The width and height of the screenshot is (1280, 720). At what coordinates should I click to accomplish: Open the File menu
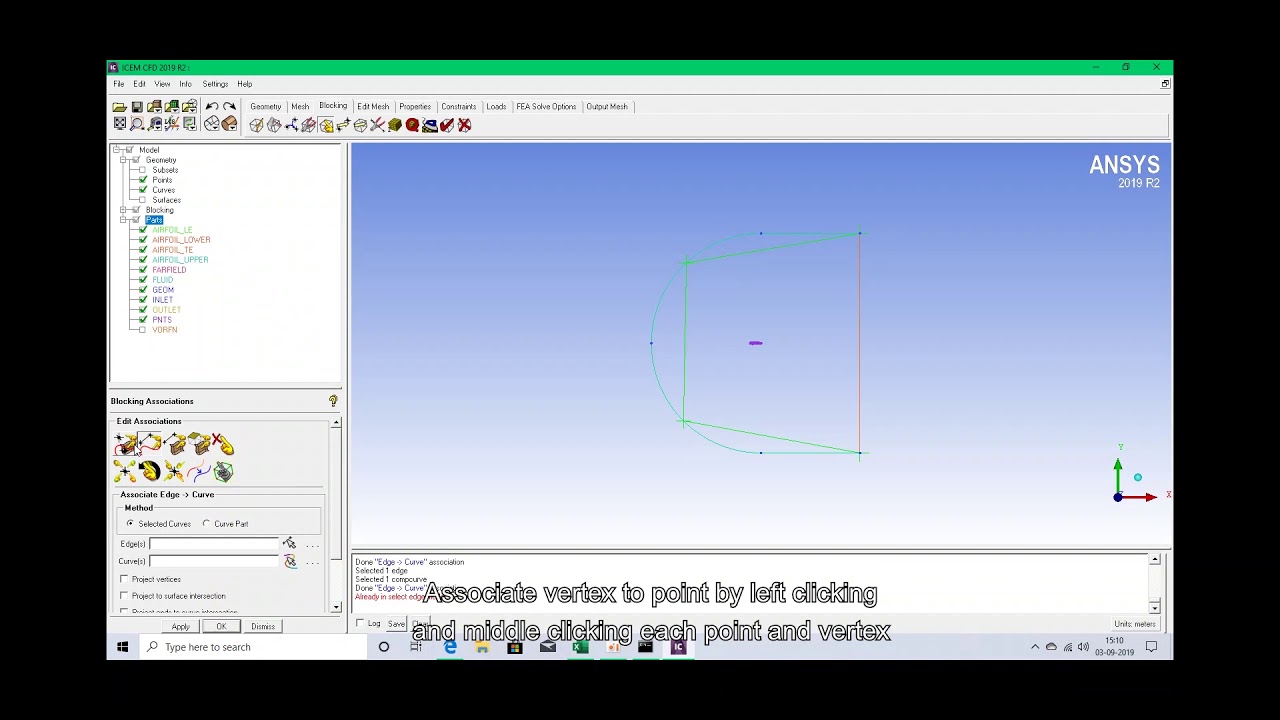[119, 84]
